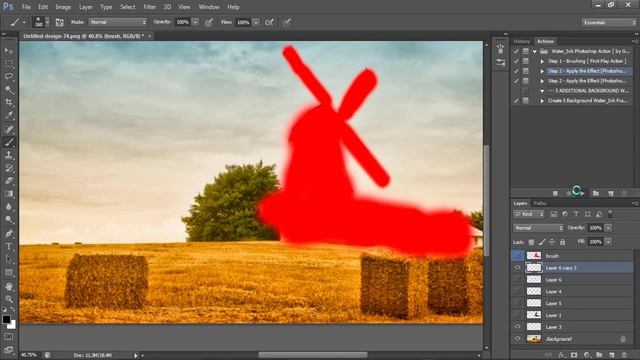Open the brush Mode dropdown in the options bar

coord(118,22)
